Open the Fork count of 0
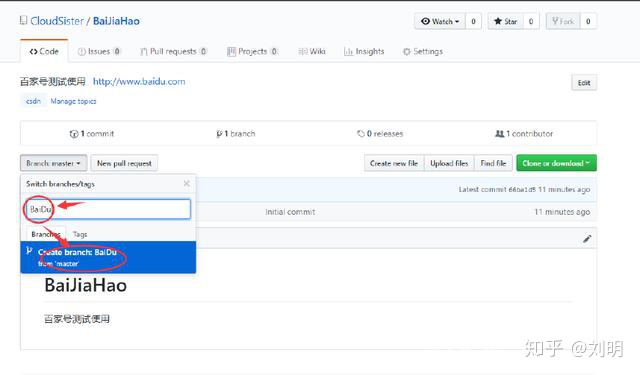 (x=588, y=21)
